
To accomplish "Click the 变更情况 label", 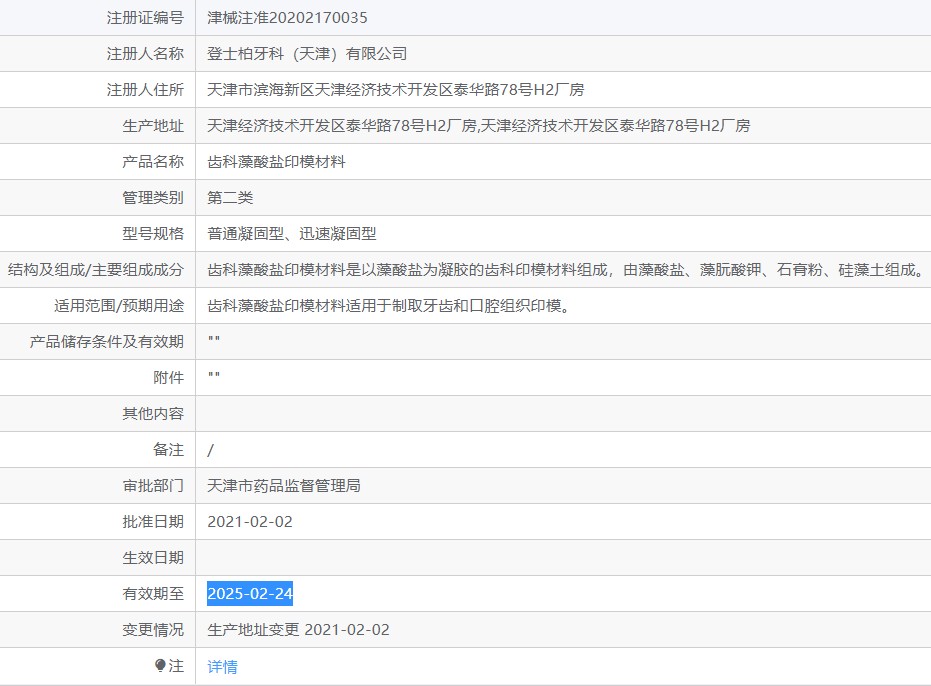I will [153, 630].
